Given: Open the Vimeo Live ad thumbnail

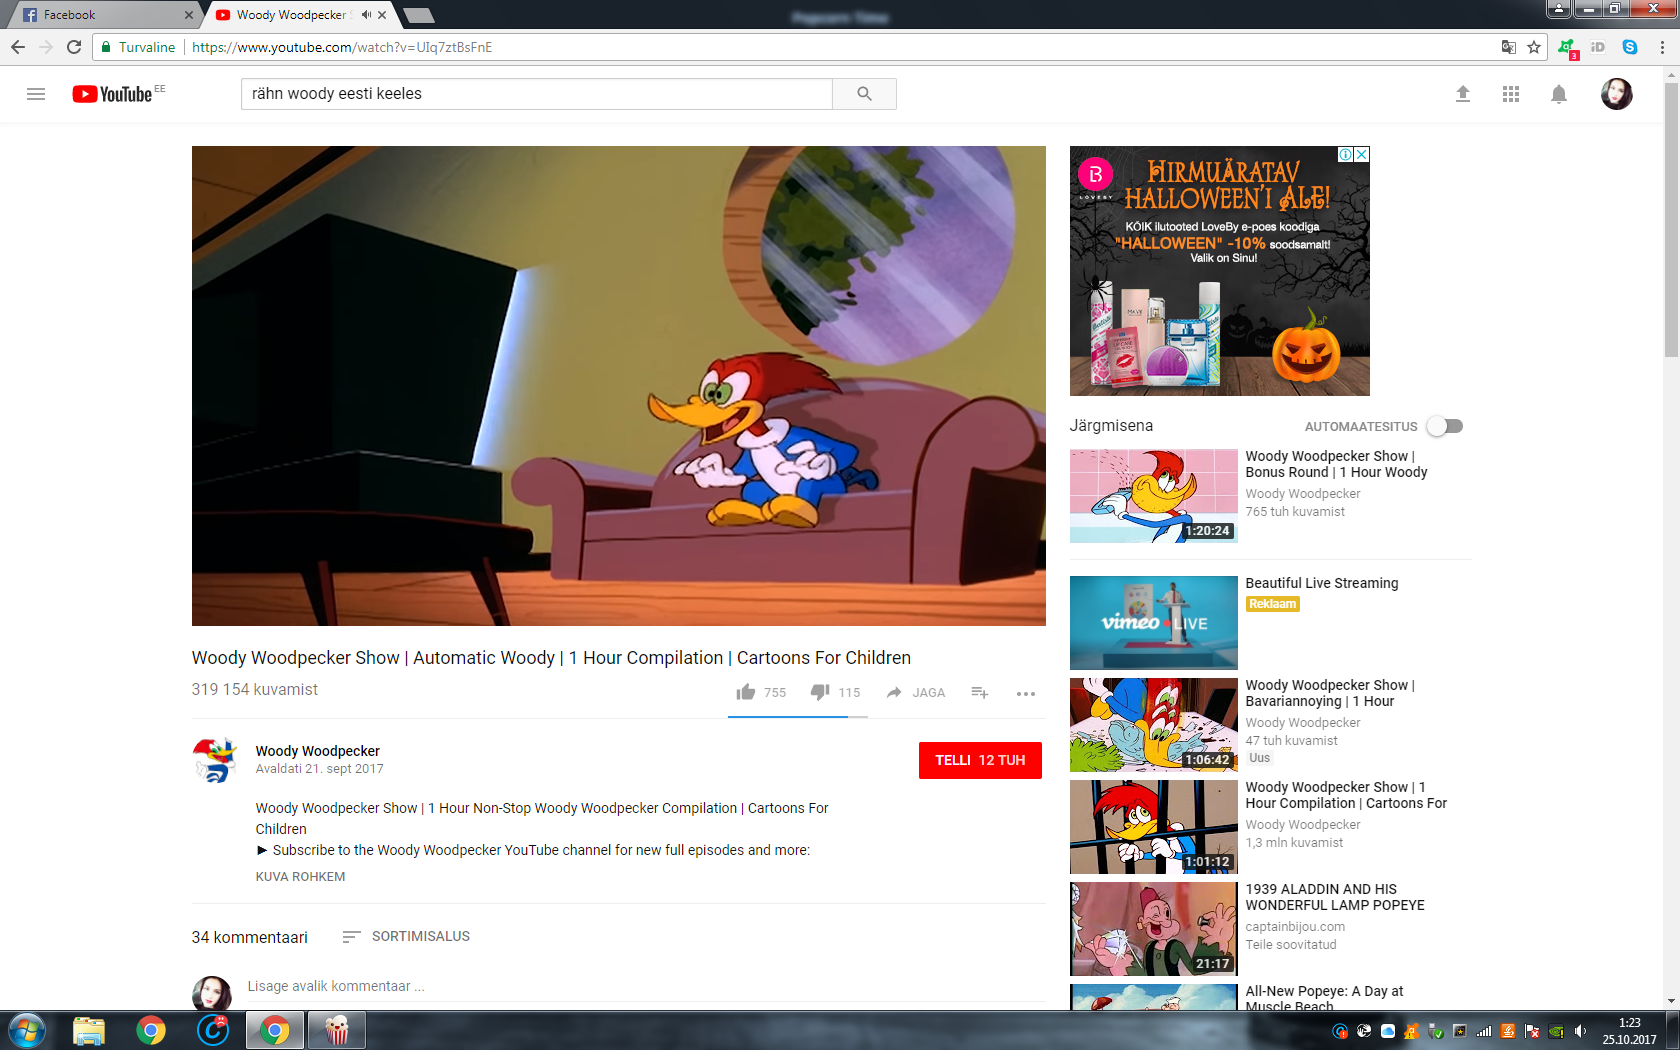Looking at the screenshot, I should click(x=1153, y=623).
